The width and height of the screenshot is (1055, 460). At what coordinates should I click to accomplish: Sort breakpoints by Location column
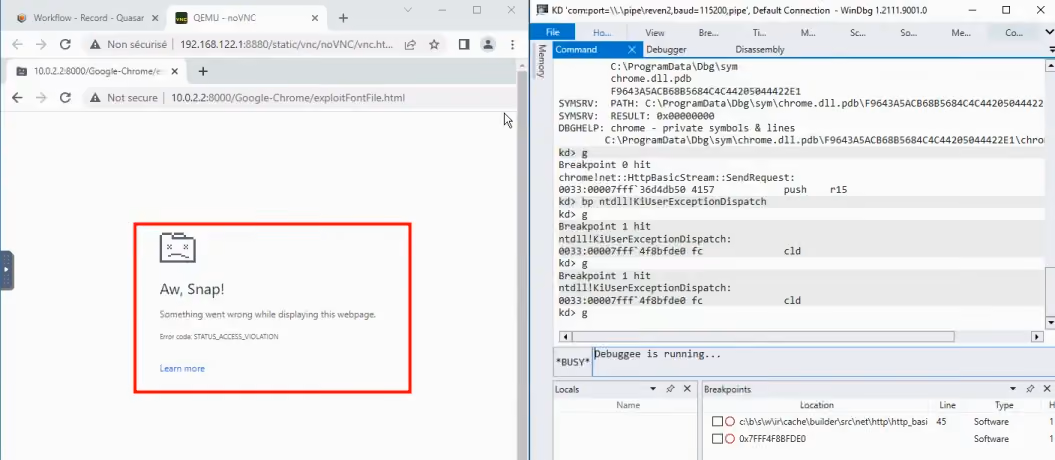pyautogui.click(x=817, y=405)
